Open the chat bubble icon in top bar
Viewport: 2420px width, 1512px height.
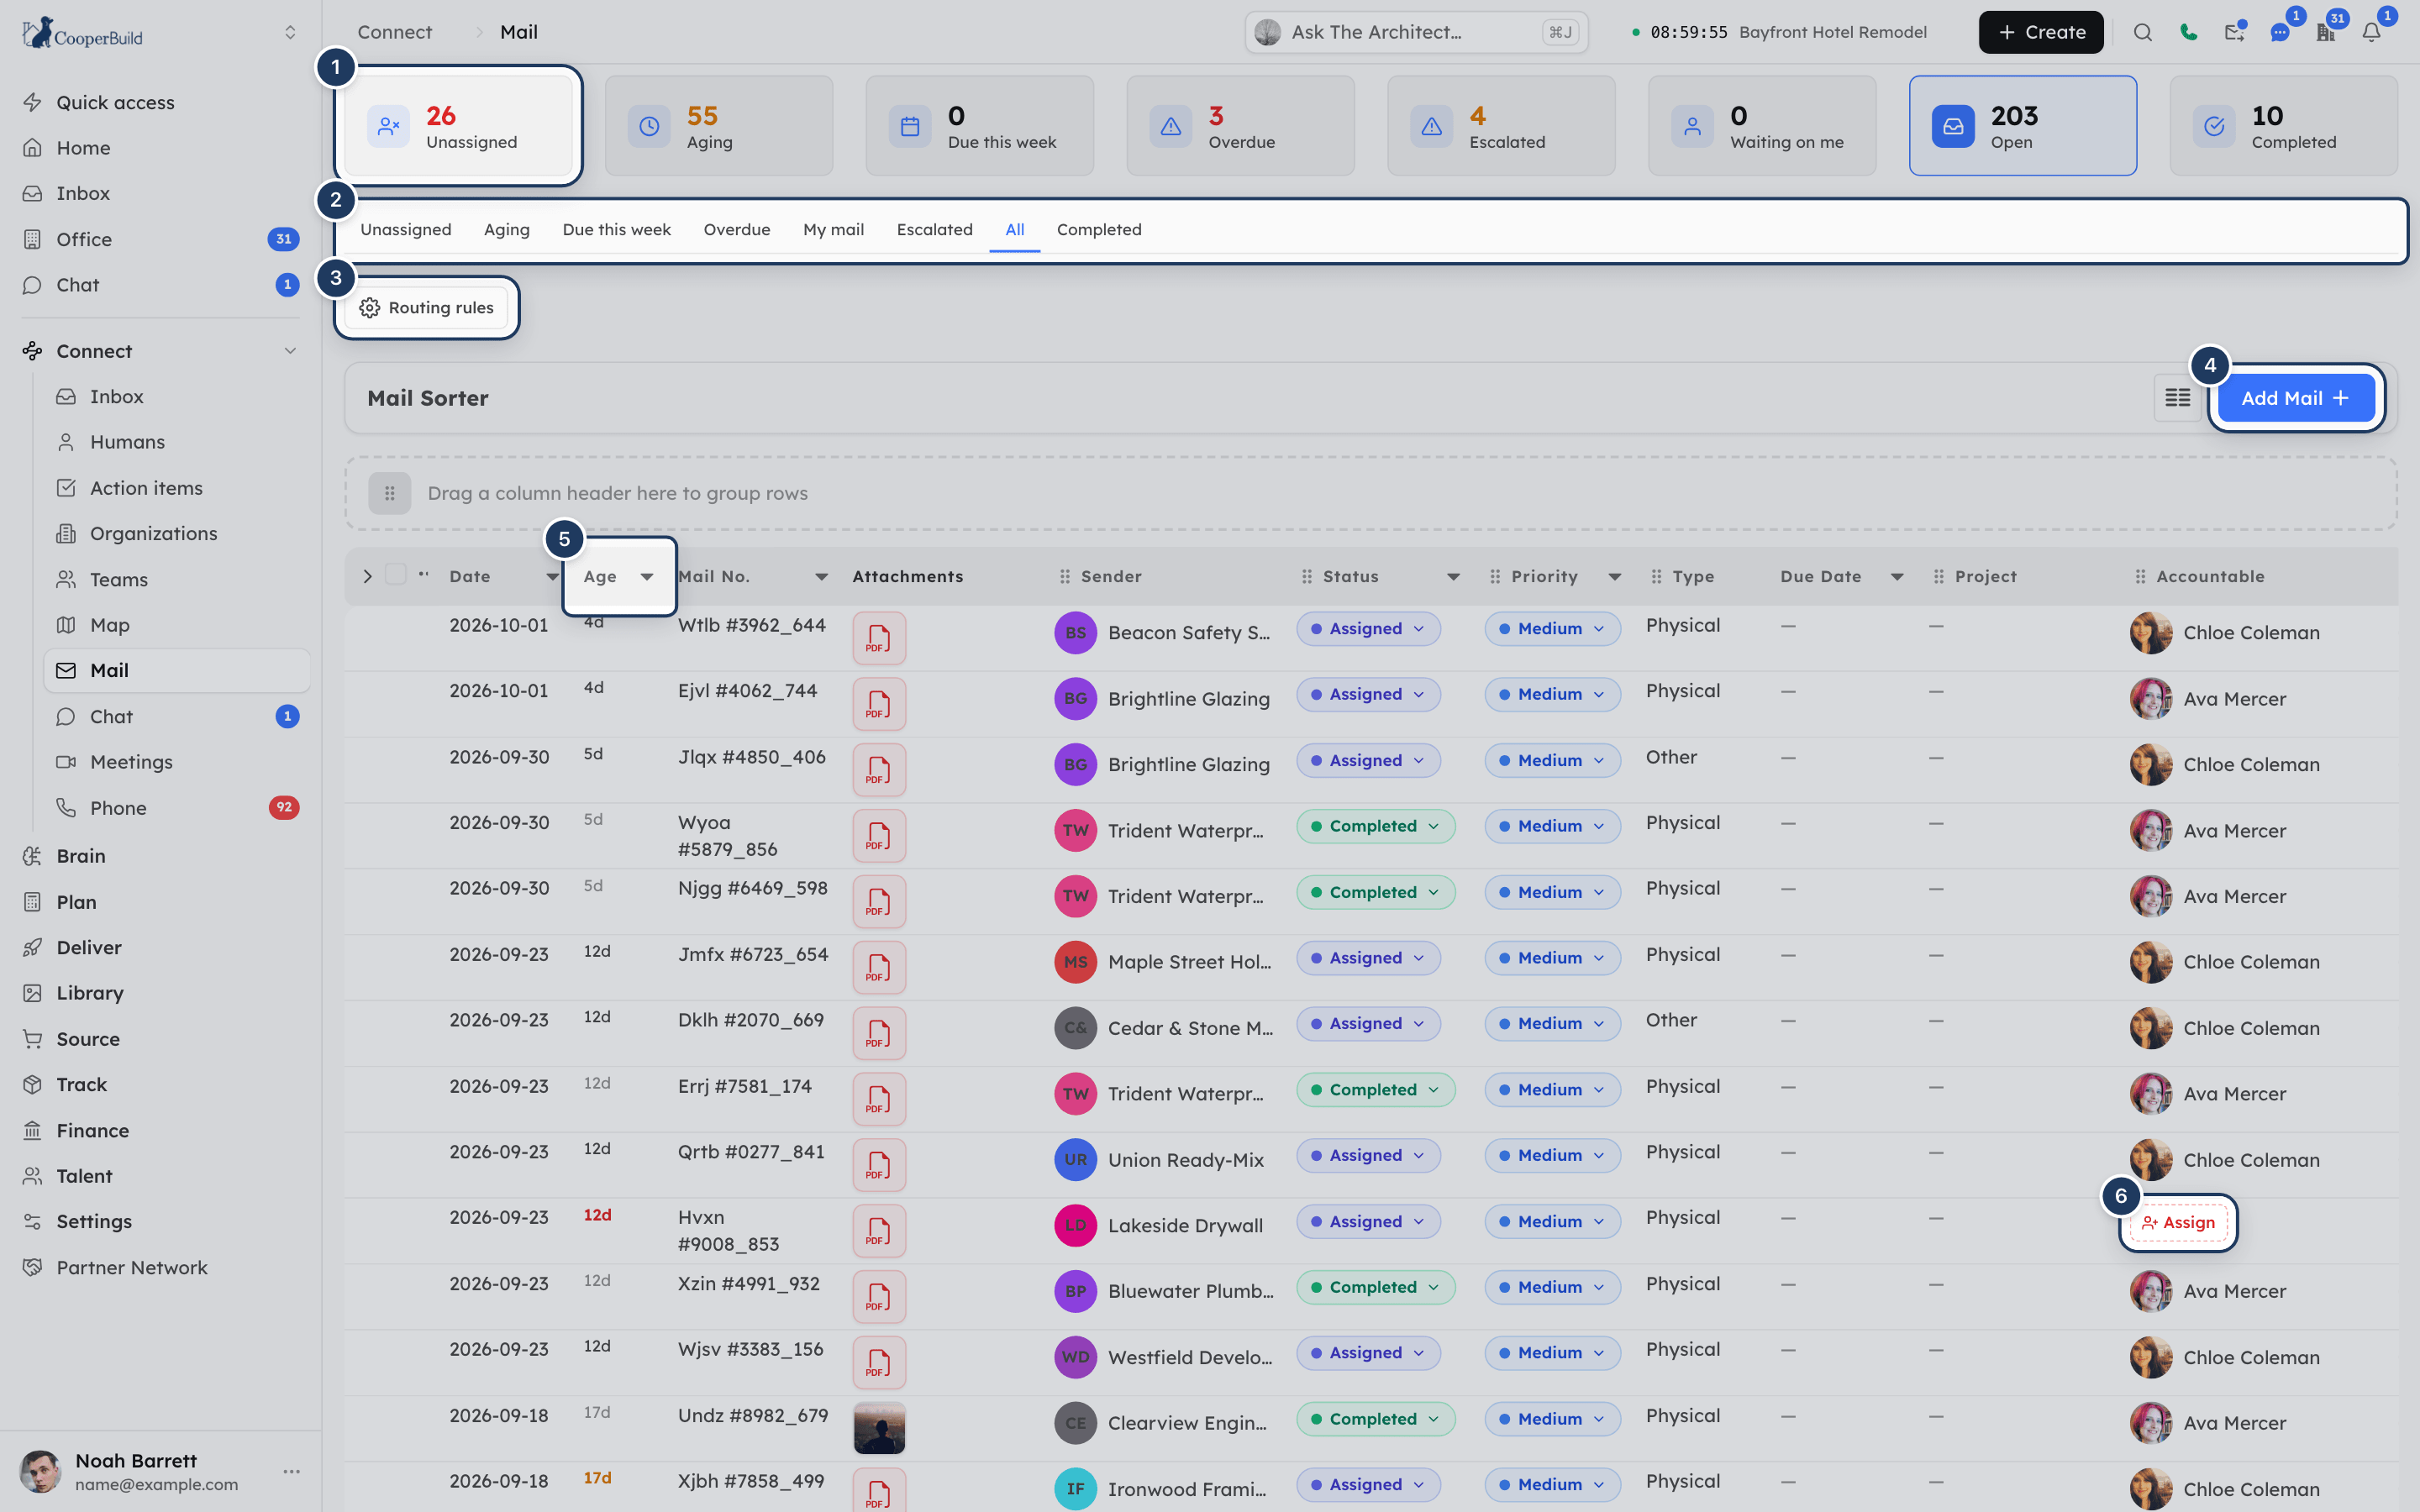[2279, 32]
